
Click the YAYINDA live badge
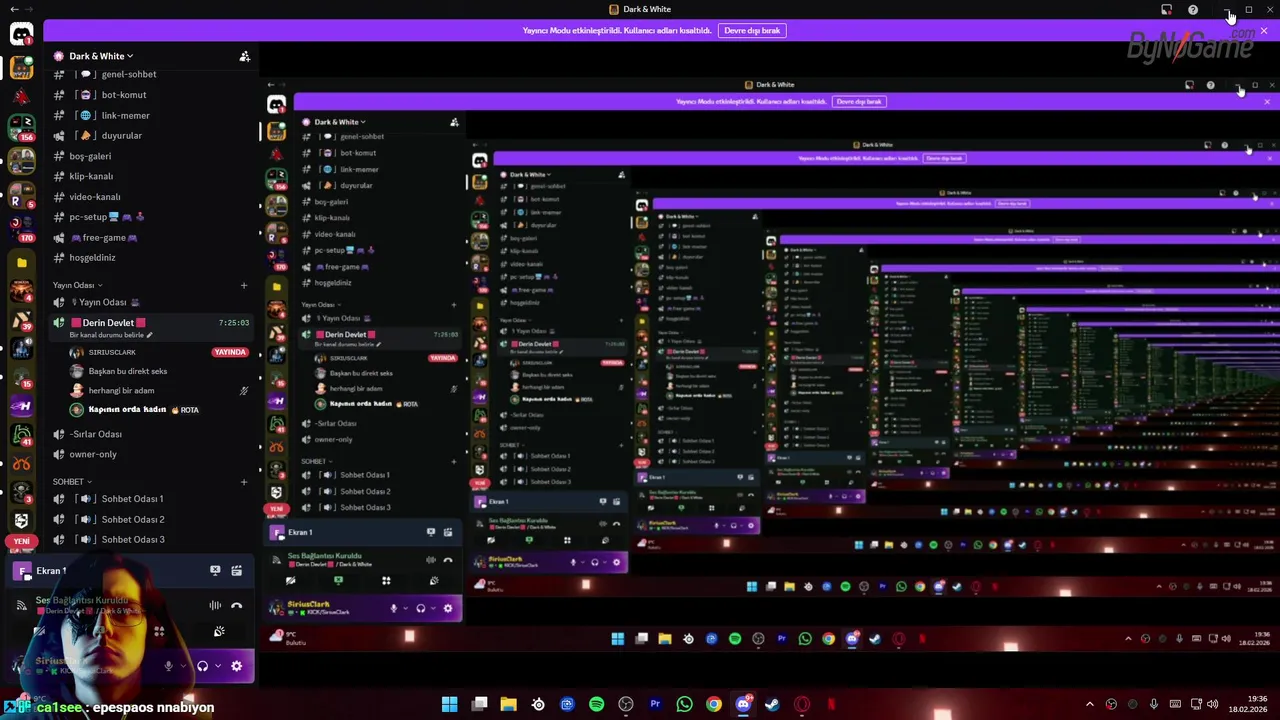[x=230, y=352]
